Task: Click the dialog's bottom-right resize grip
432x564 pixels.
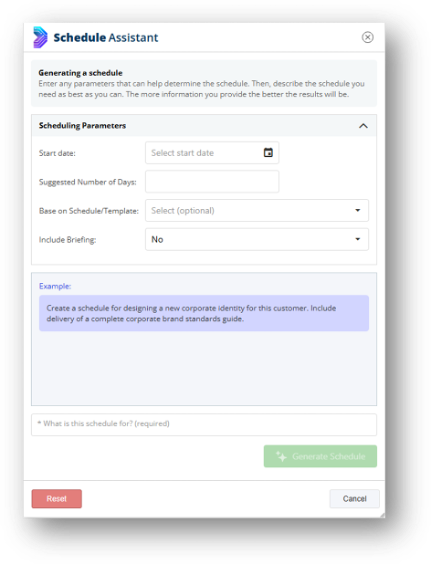Action: [x=382, y=515]
